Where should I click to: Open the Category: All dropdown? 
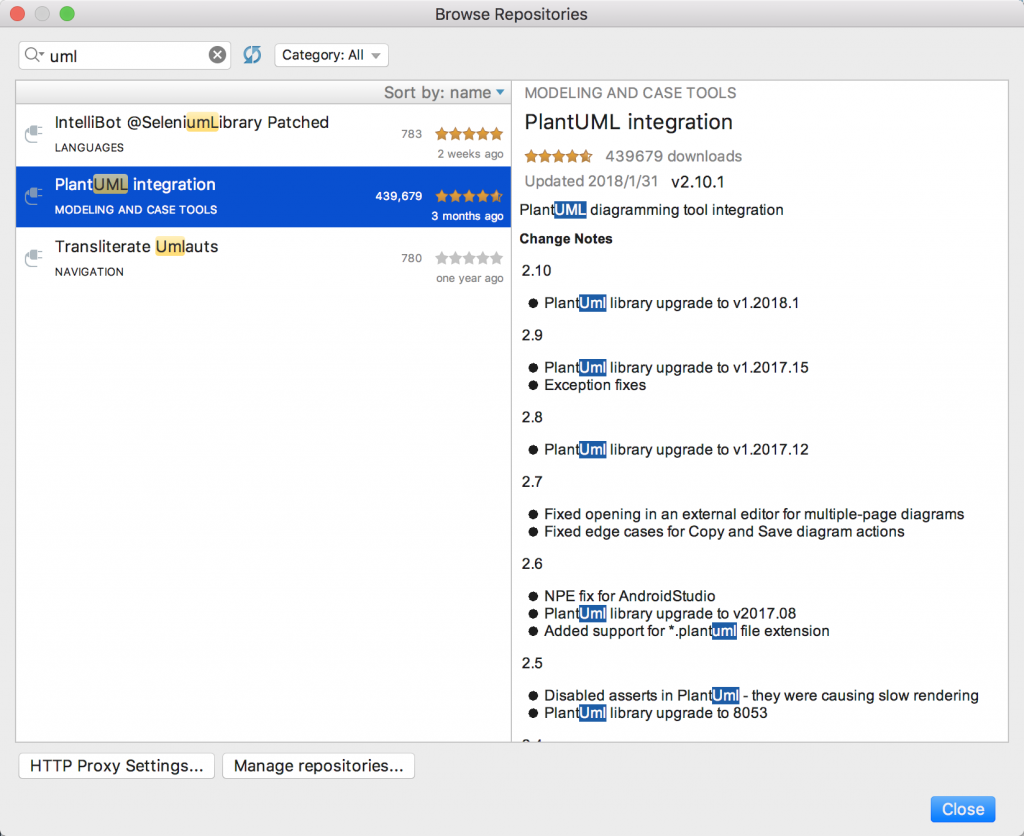coord(331,56)
